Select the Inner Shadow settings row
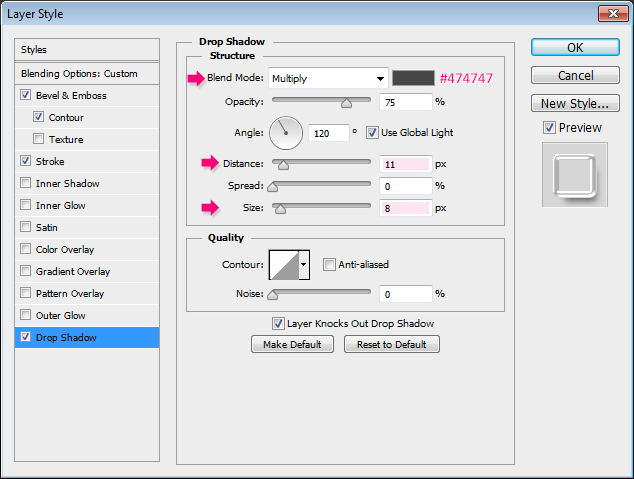Viewport: 634px width, 479px height. tap(87, 183)
